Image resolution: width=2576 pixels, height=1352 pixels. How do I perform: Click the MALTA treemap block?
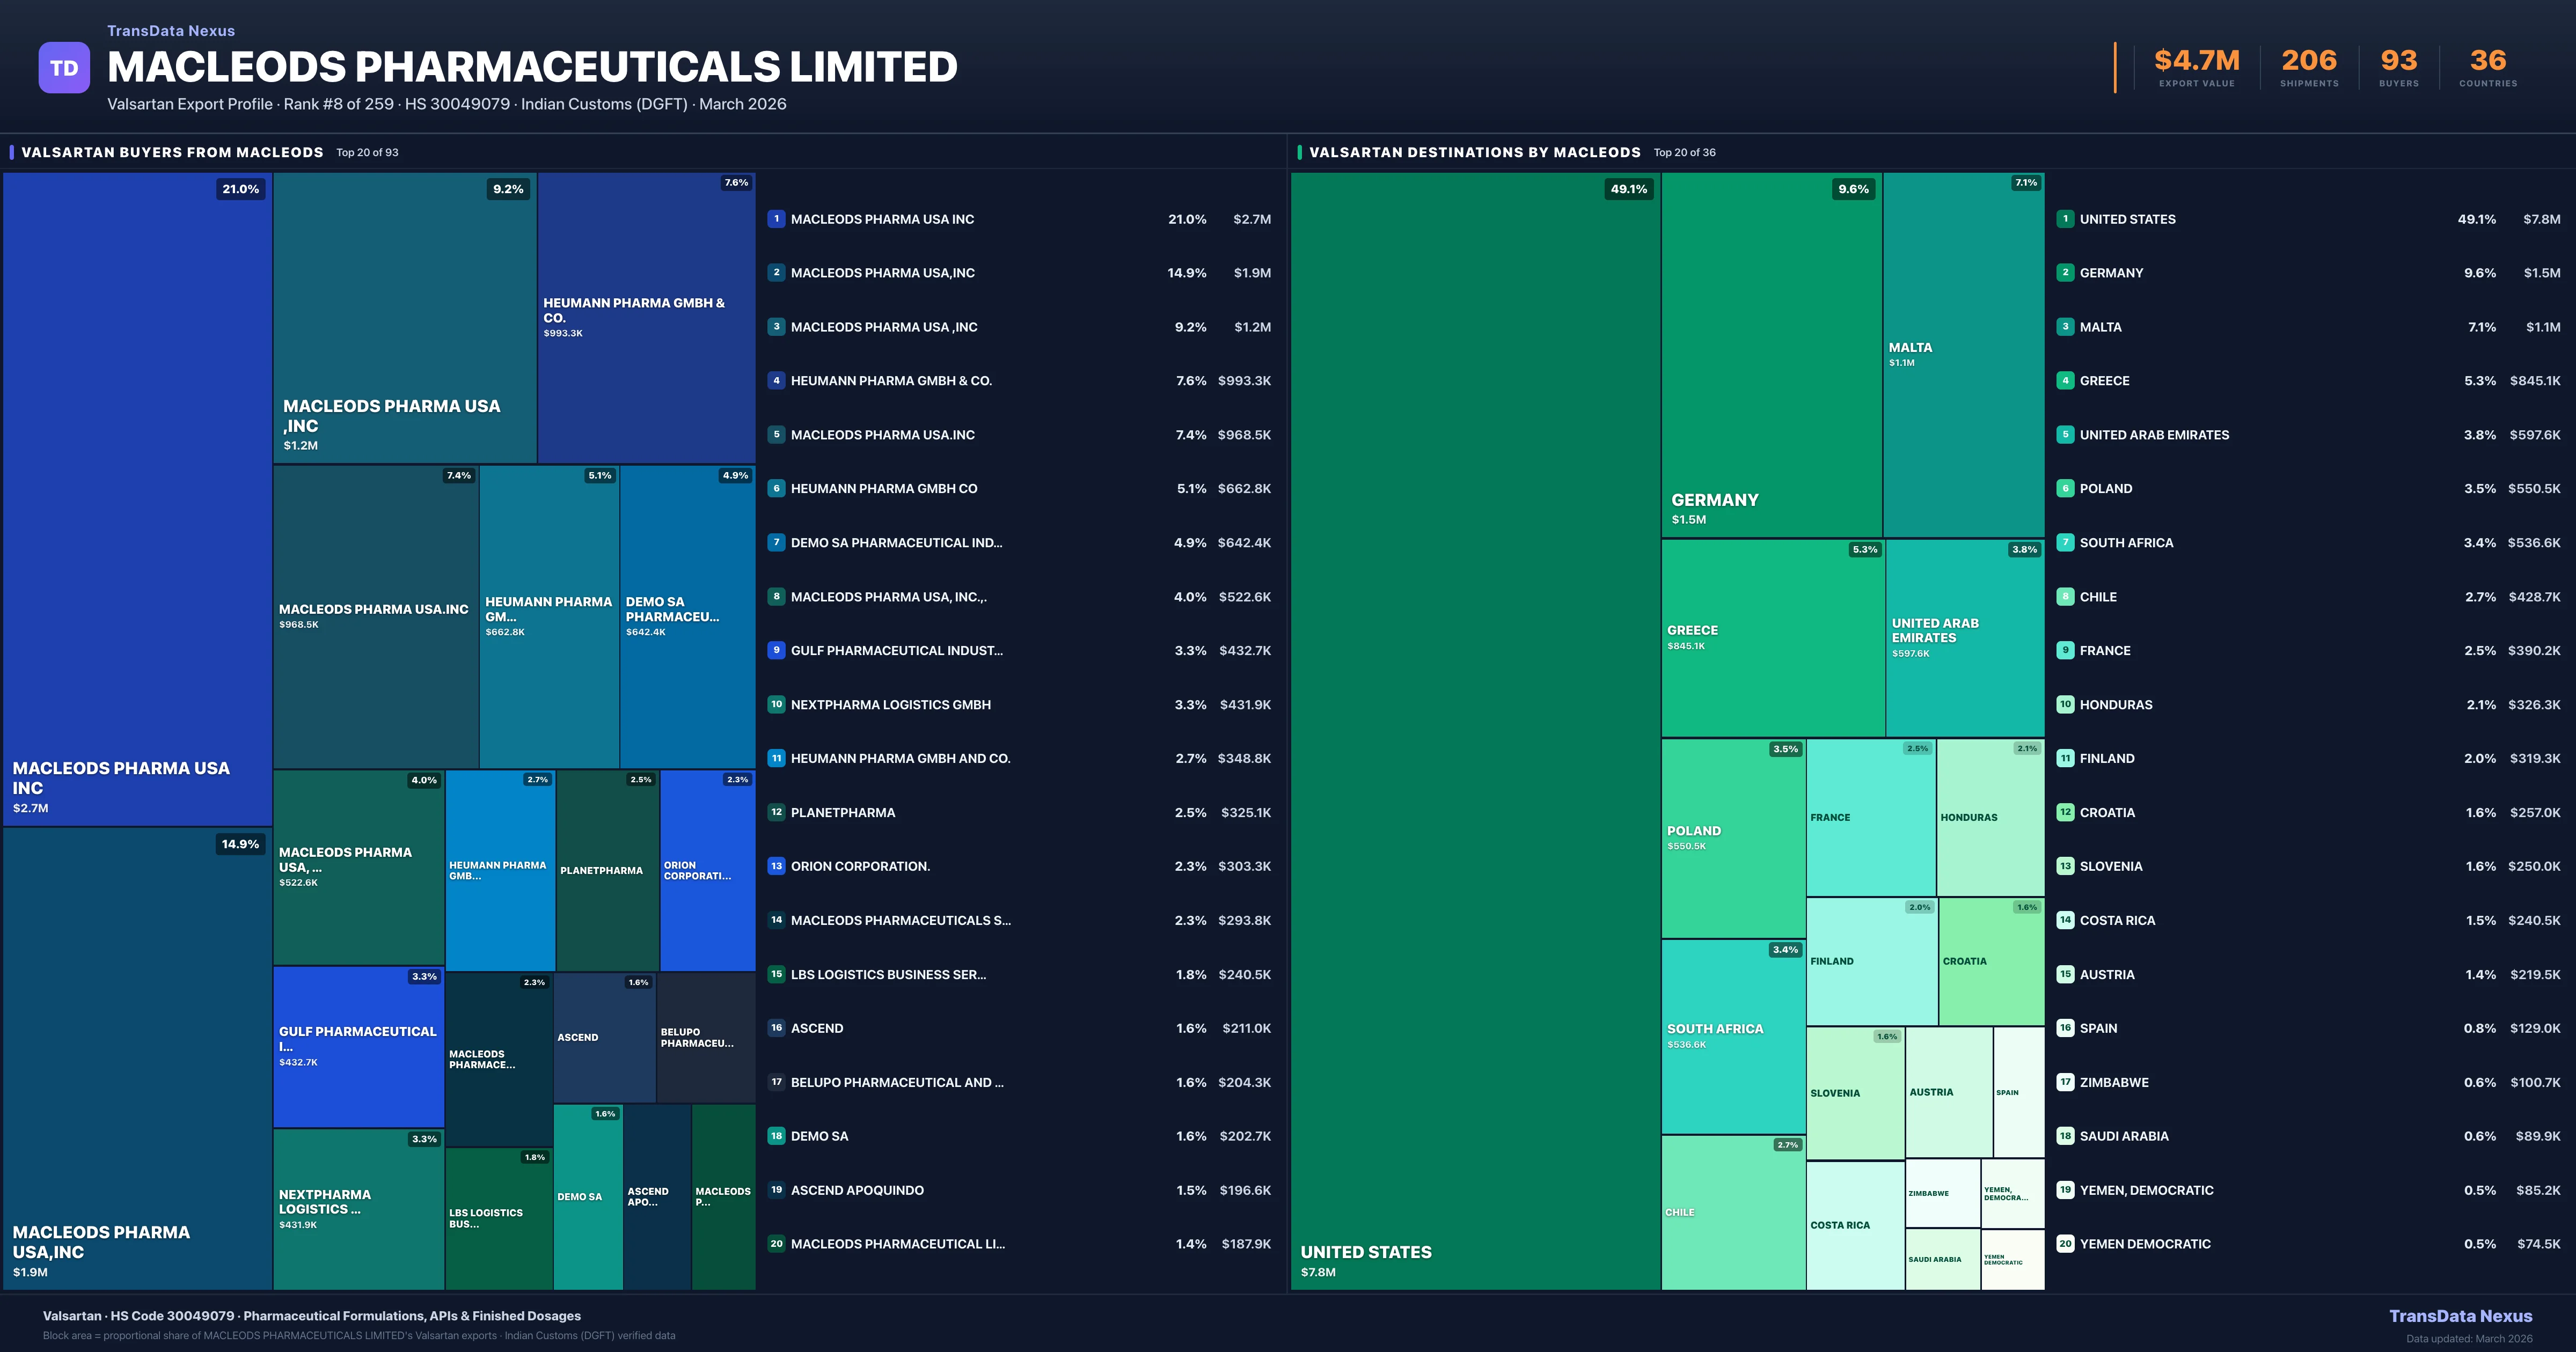pyautogui.click(x=1963, y=355)
